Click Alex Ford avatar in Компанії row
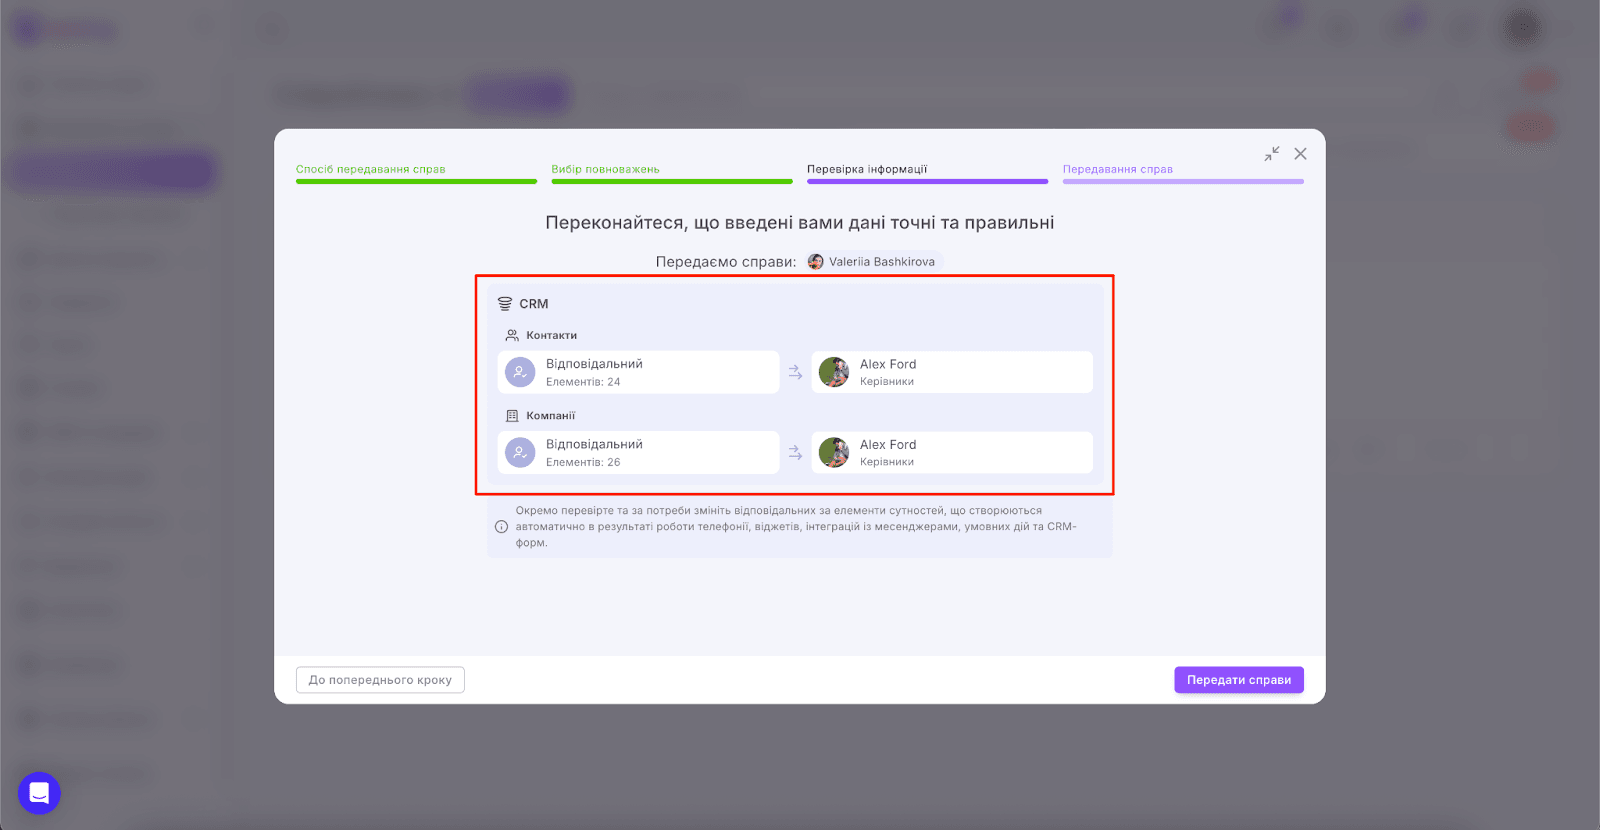Image resolution: width=1600 pixels, height=830 pixels. coord(834,452)
